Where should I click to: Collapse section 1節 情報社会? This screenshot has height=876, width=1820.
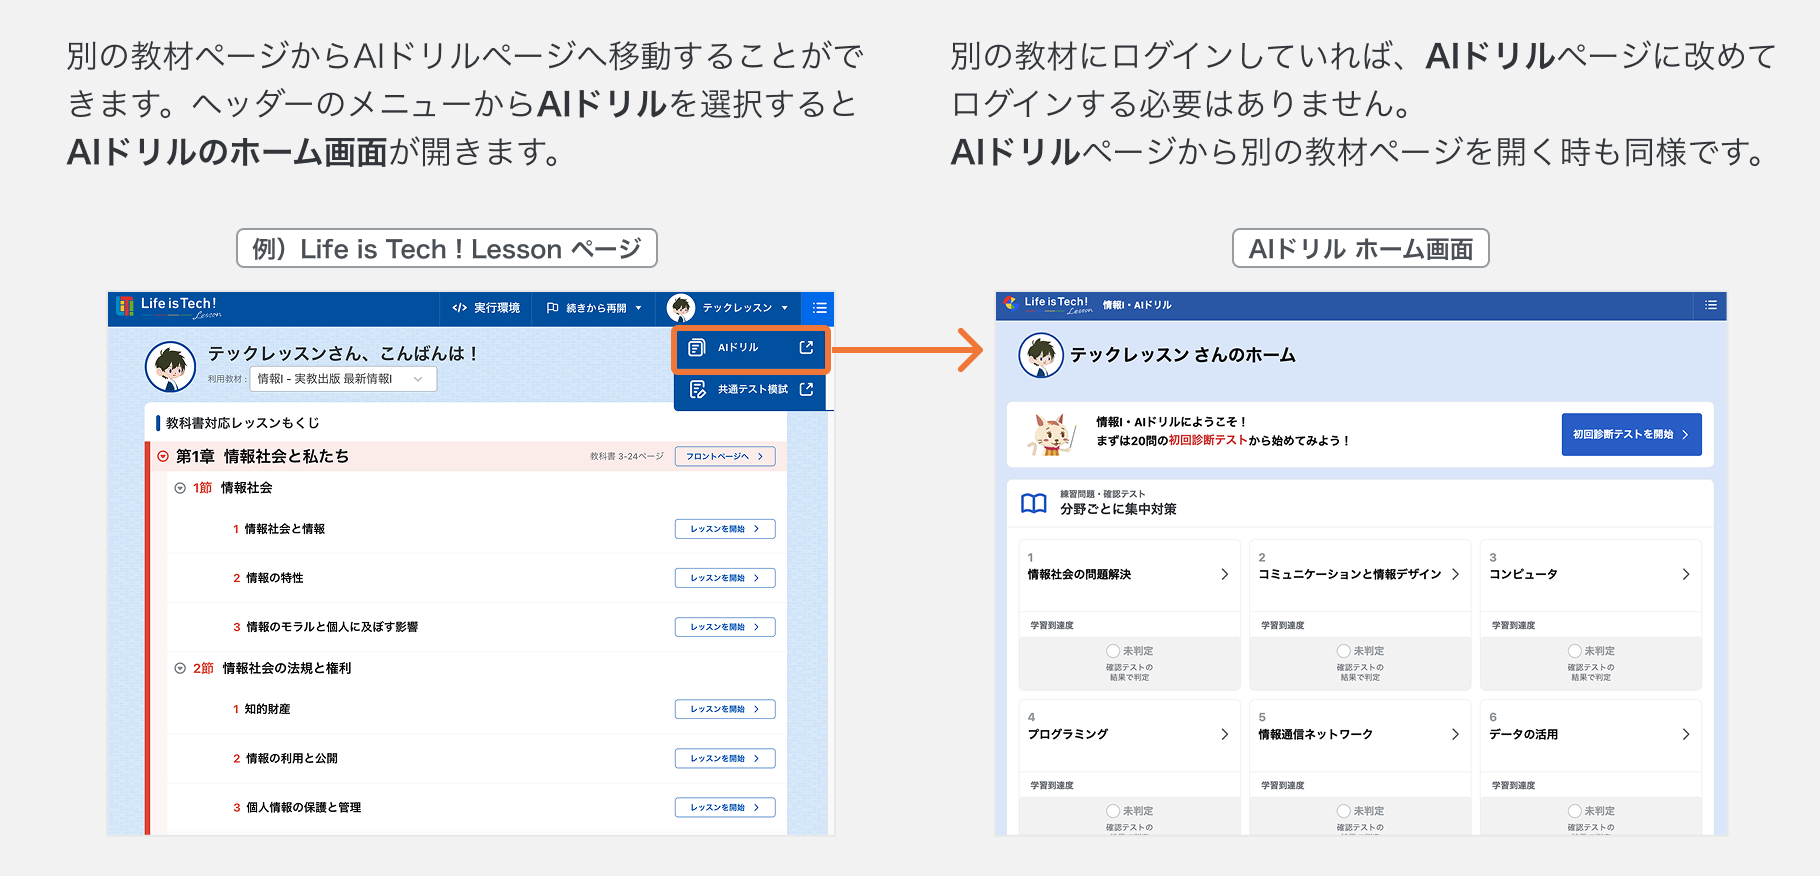[180, 488]
